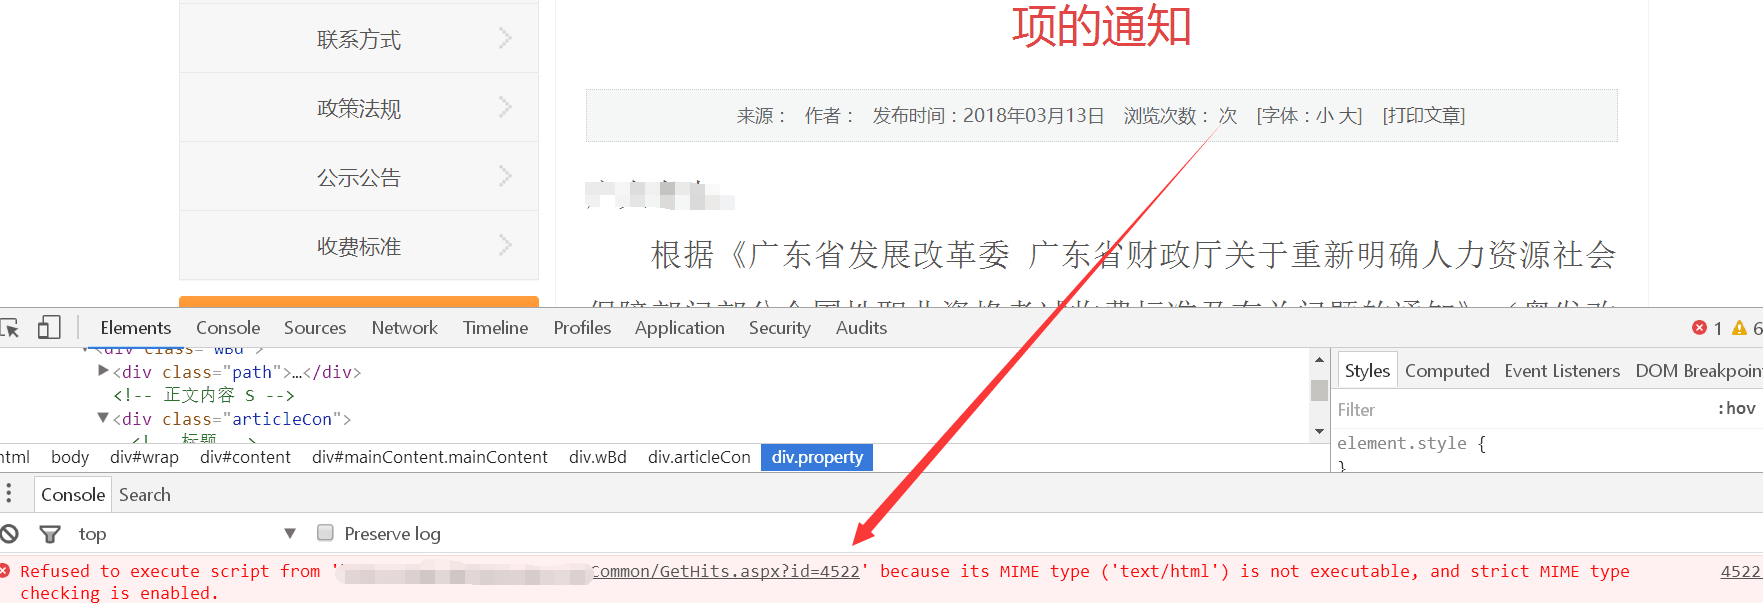This screenshot has height=603, width=1763.
Task: Click the yellow warning count icon
Action: coord(1739,328)
